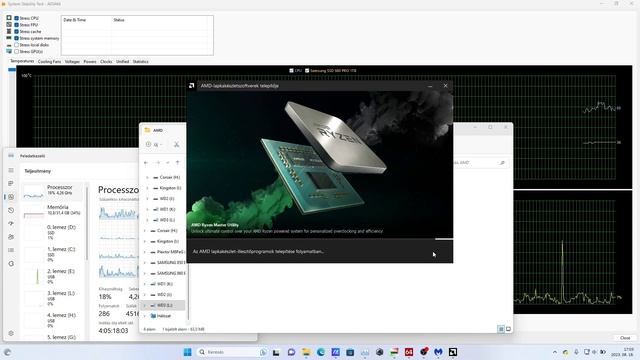
Task: Switch to Voltages tab
Action: tap(72, 62)
